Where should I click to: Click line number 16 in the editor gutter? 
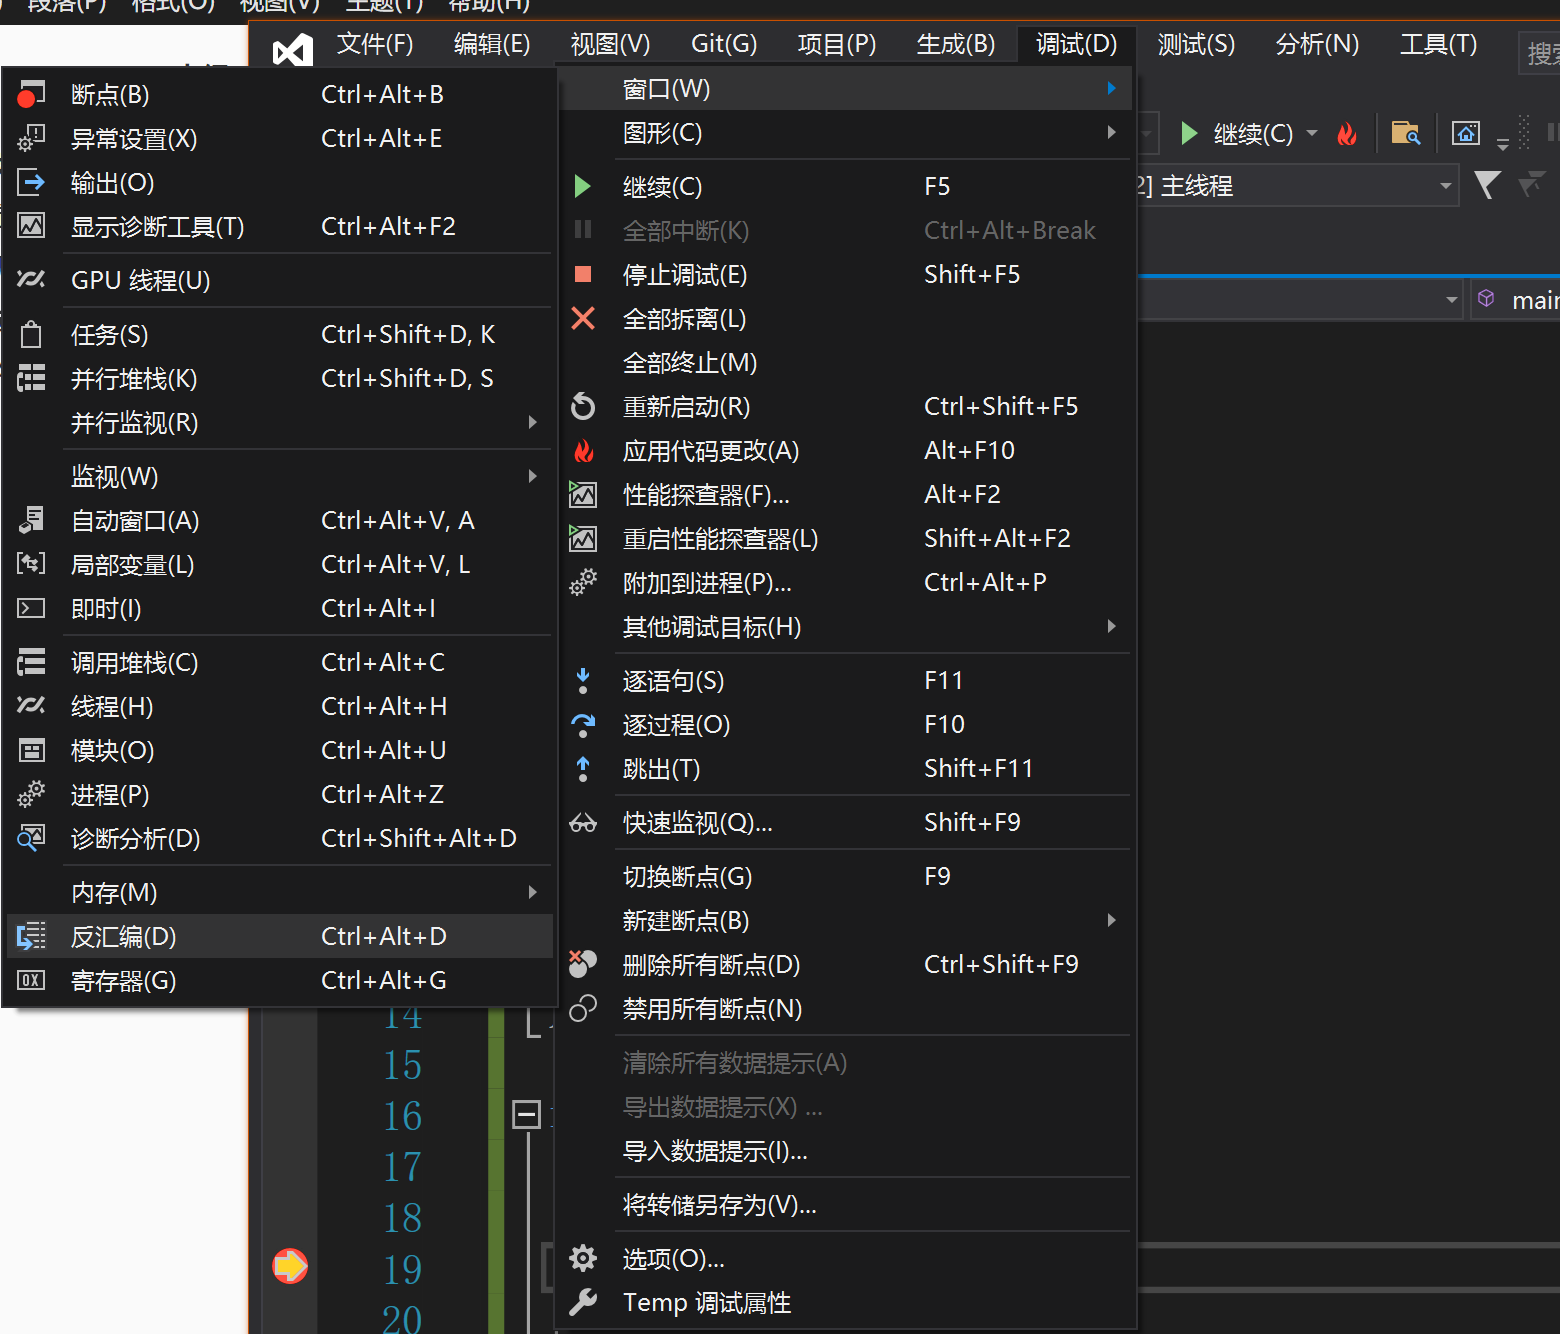(x=402, y=1115)
